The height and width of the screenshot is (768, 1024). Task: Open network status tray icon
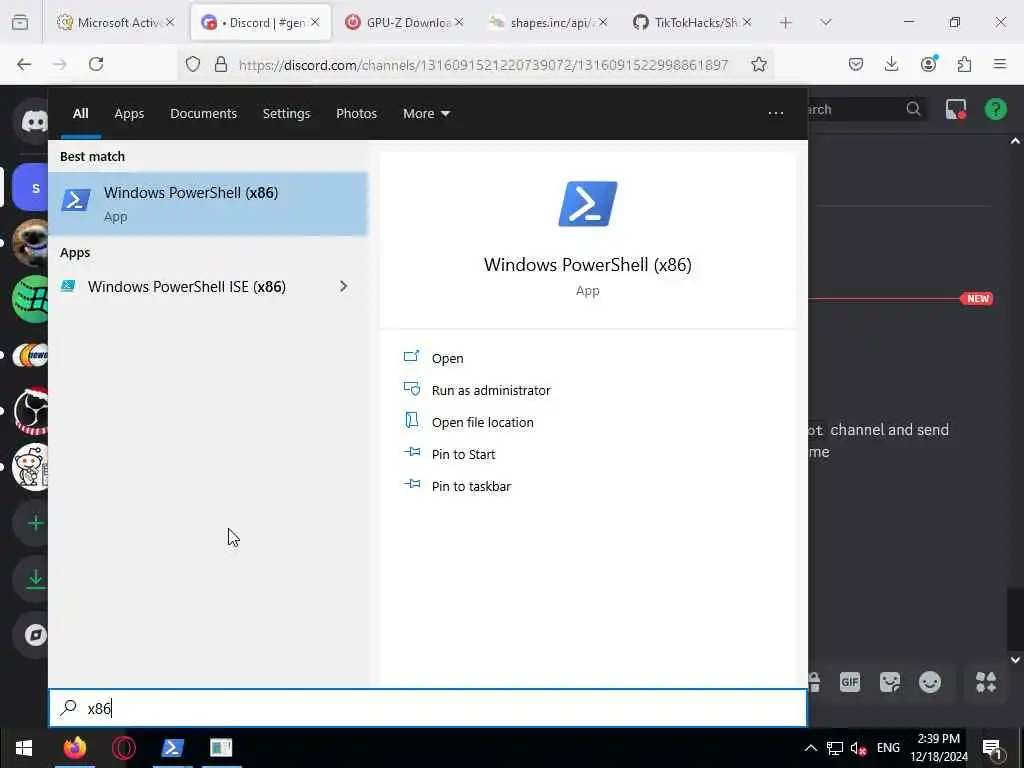point(835,748)
